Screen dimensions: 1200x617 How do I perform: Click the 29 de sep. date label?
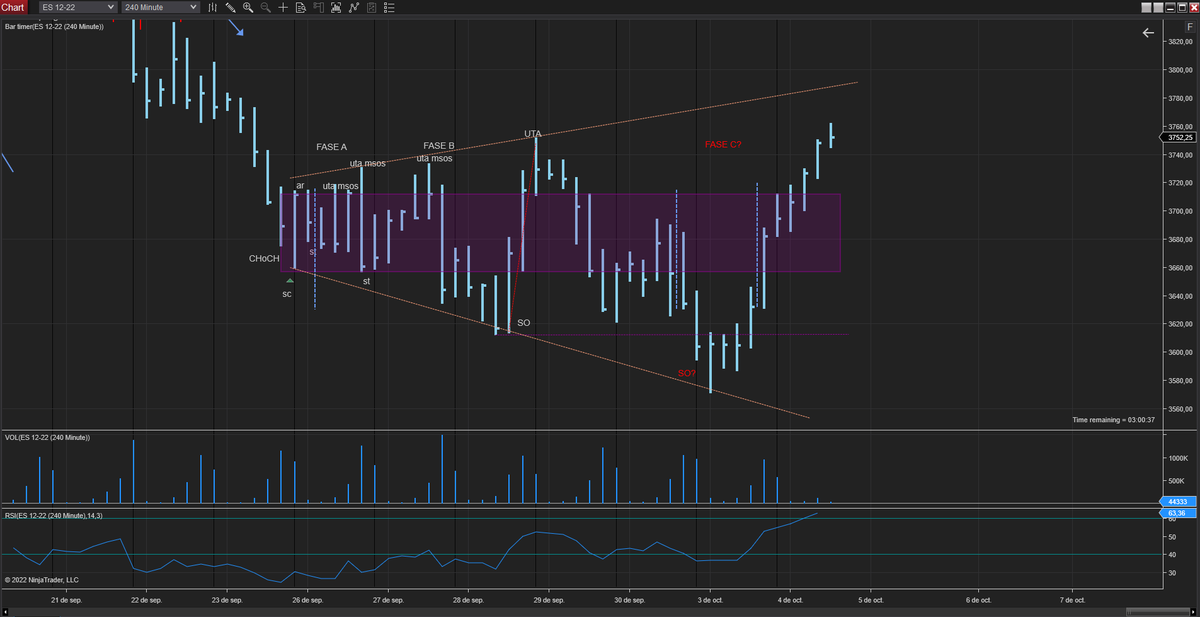point(549,600)
